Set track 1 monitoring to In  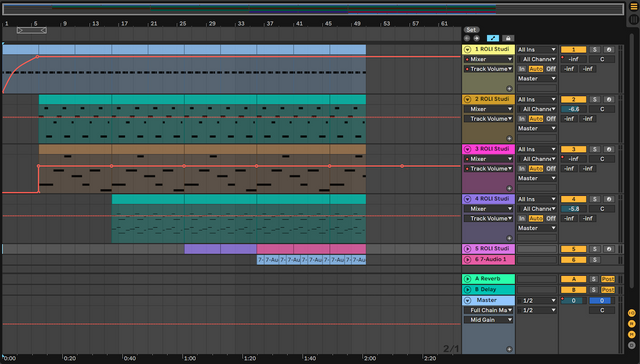[522, 69]
